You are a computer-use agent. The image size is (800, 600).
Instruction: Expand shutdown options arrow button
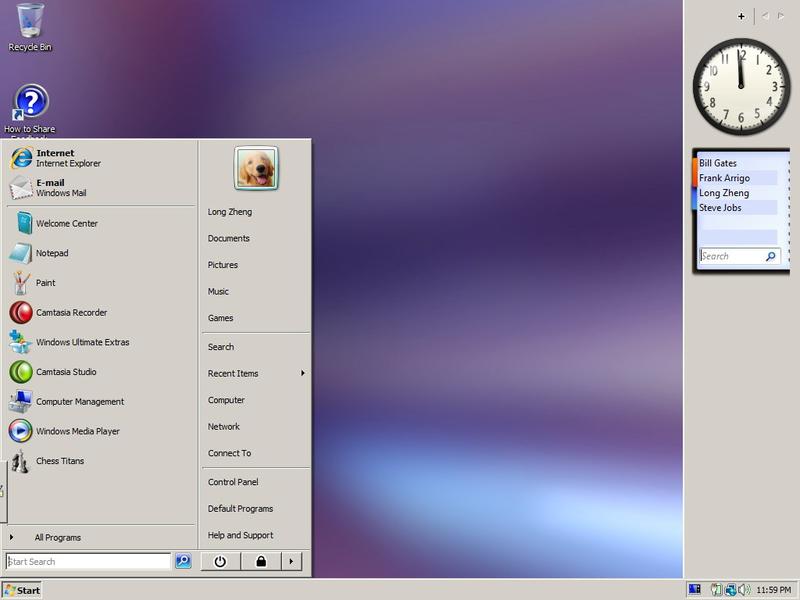click(x=291, y=561)
